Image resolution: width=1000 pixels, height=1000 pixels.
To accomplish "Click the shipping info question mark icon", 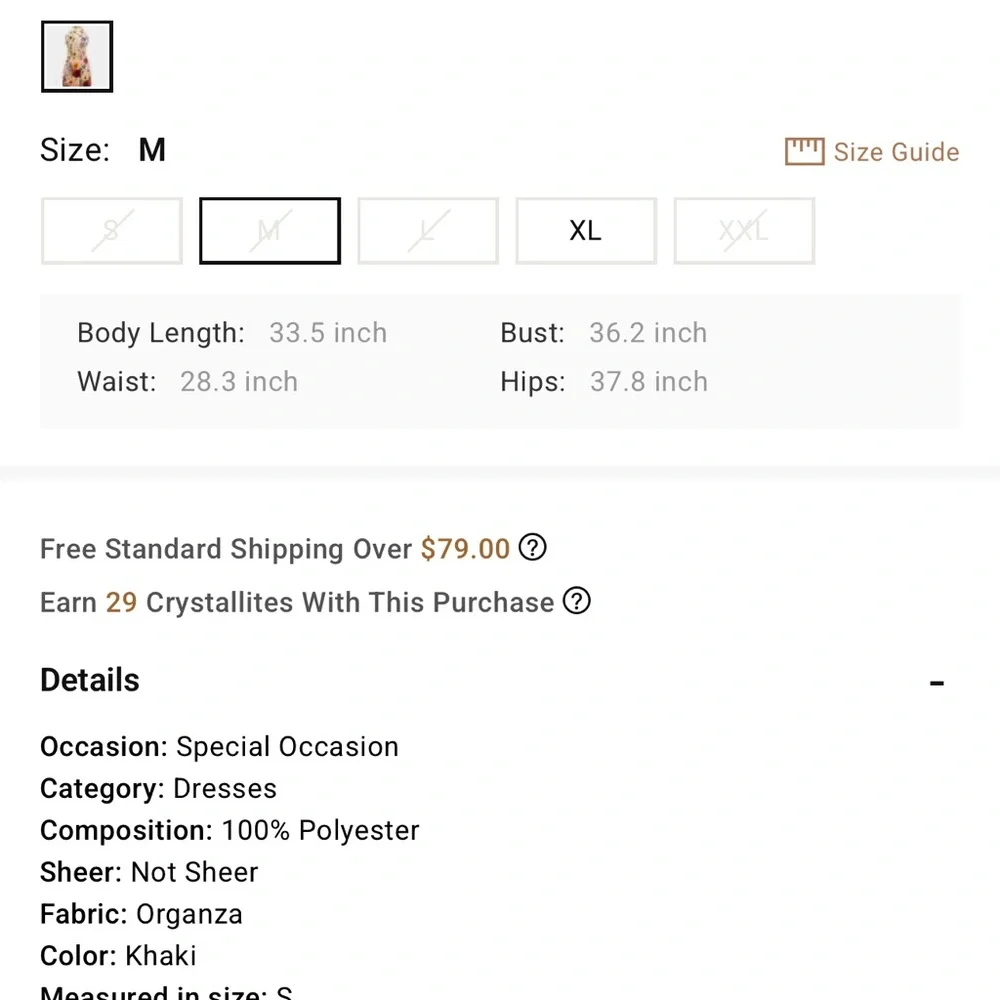I will 533,548.
